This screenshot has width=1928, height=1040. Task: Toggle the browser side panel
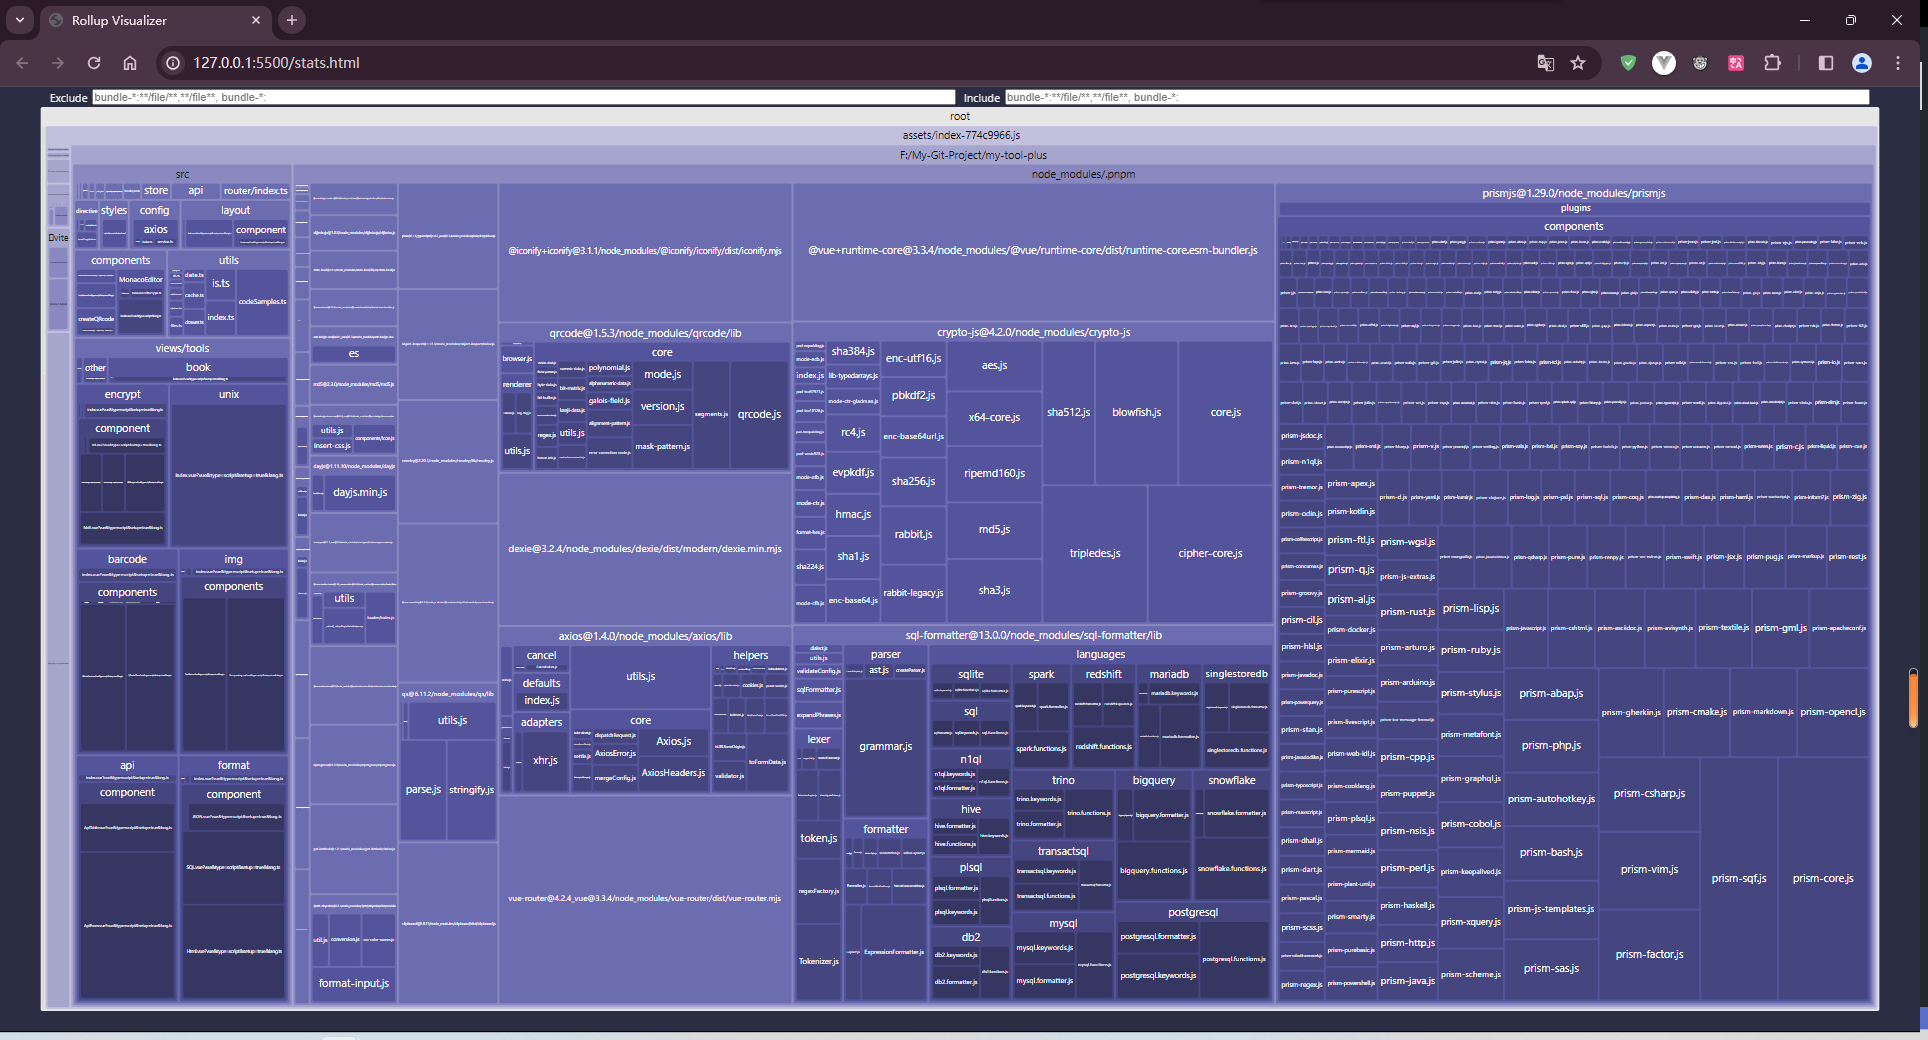1826,63
